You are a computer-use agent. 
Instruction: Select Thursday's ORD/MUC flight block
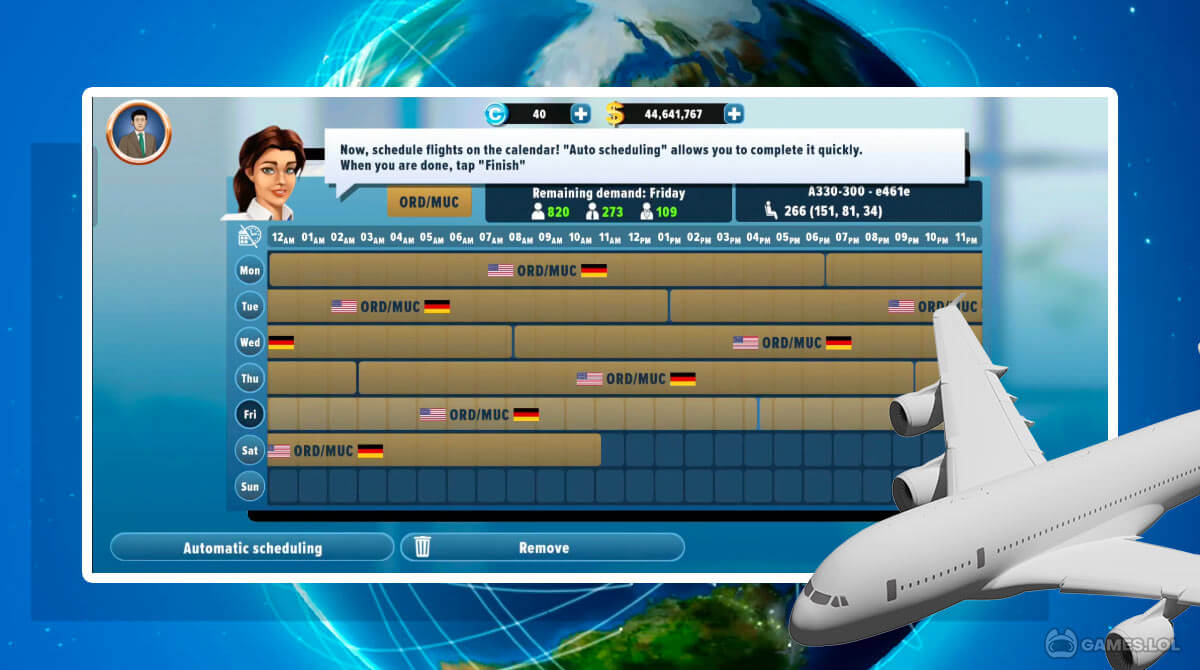[635, 378]
